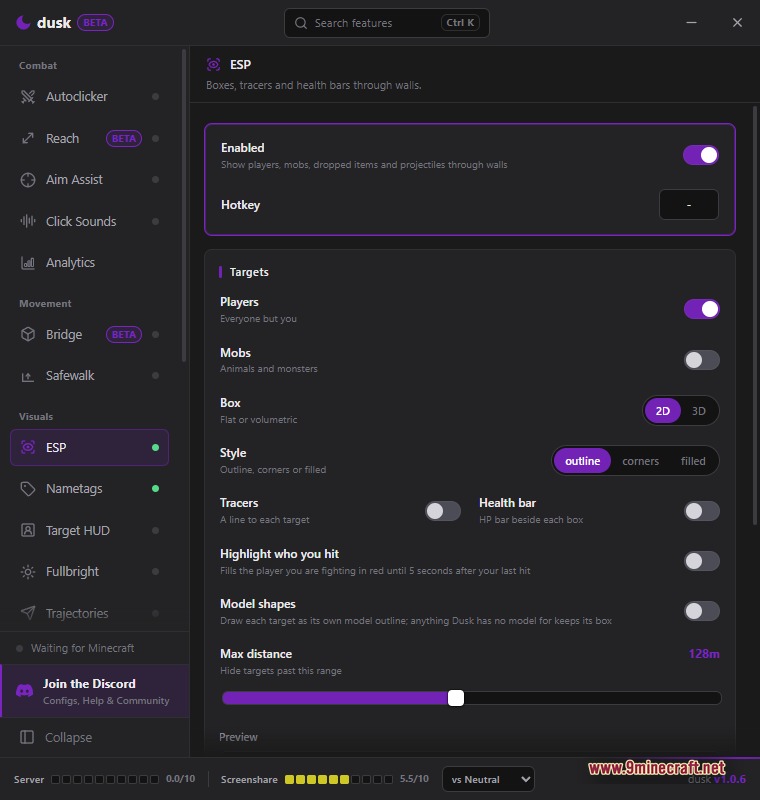Click the Ctrl K shortcut badge
760x800 pixels.
pos(460,23)
